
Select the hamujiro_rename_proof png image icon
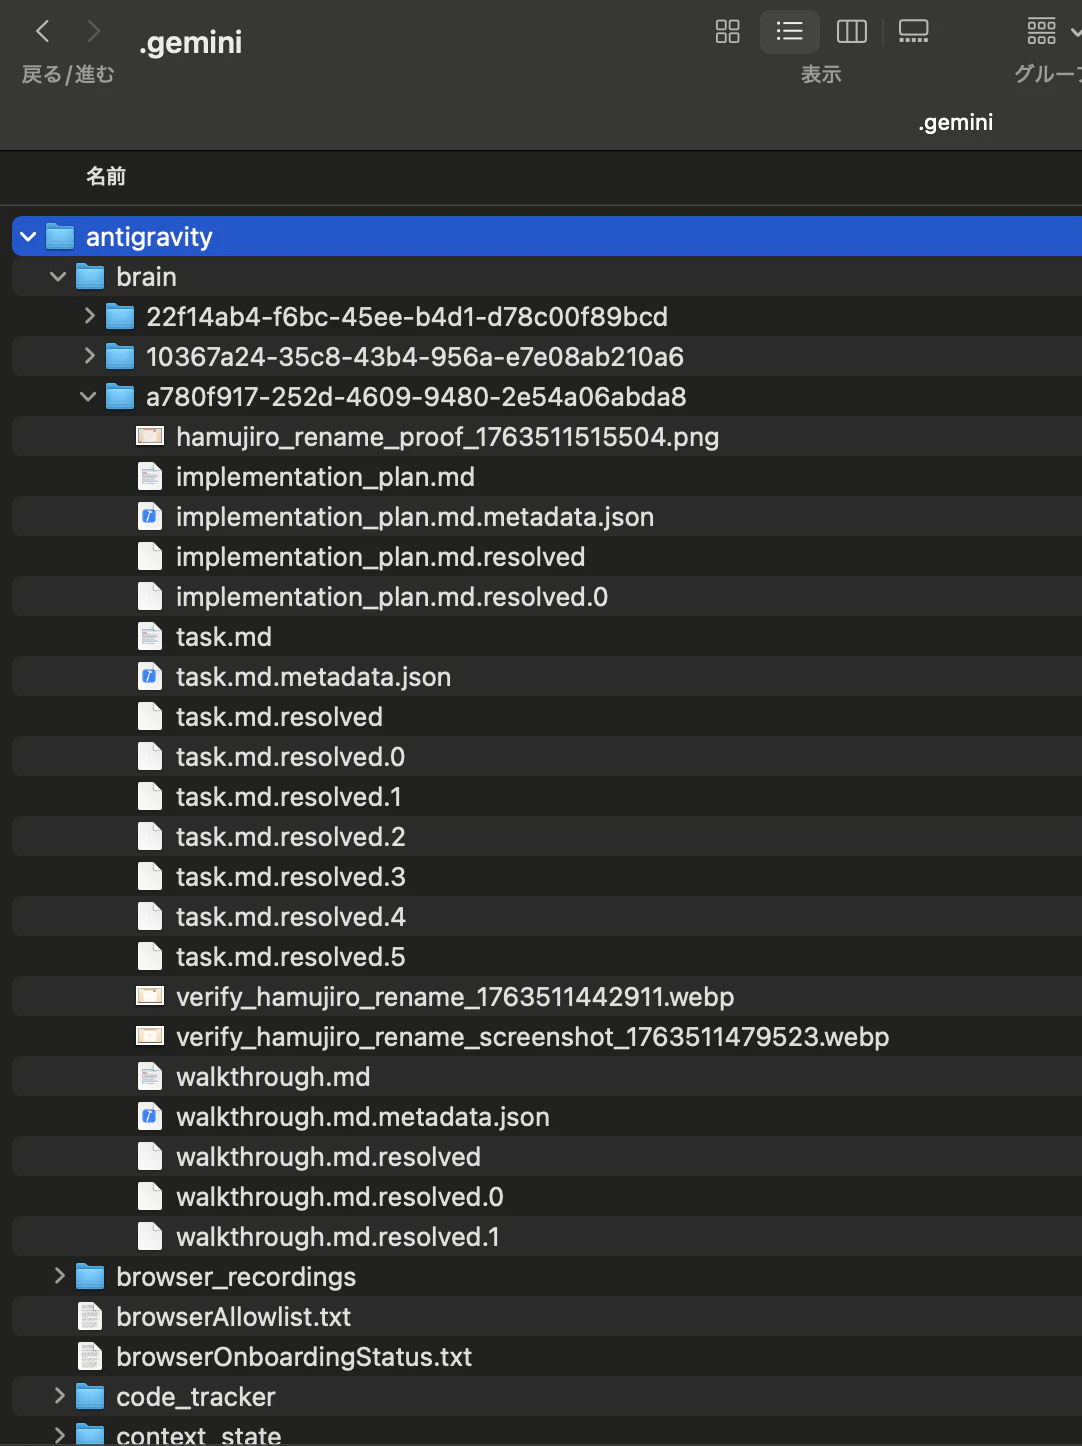point(150,436)
